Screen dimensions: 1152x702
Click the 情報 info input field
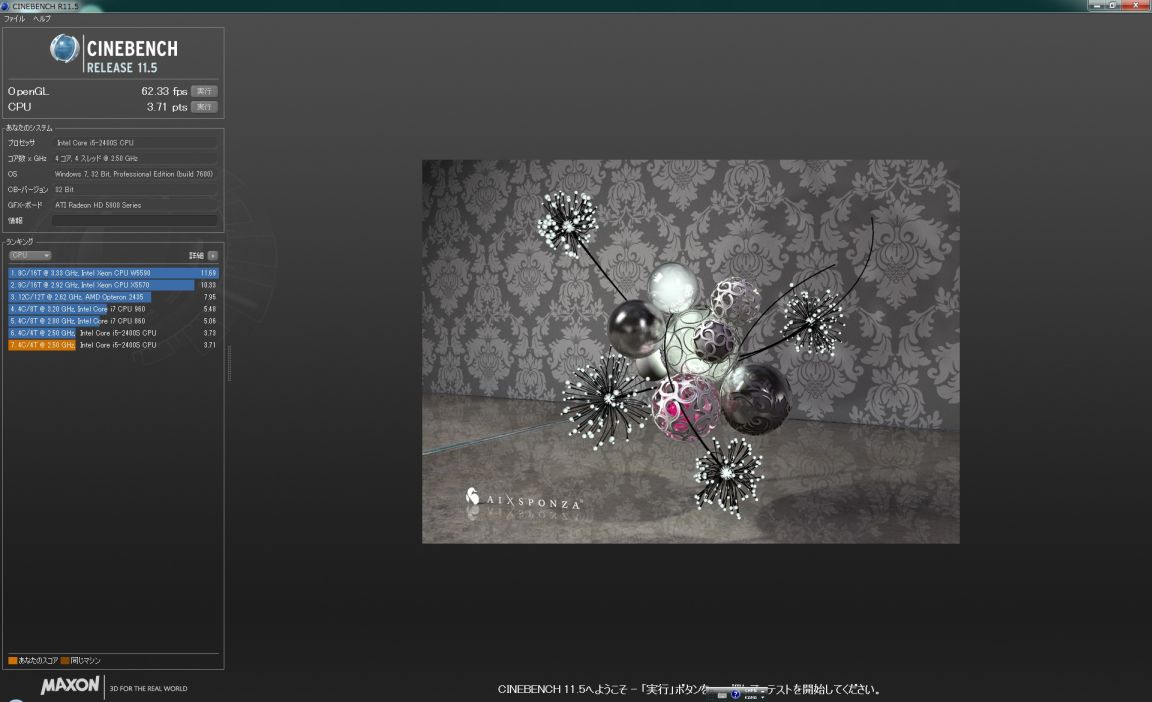click(x=134, y=220)
